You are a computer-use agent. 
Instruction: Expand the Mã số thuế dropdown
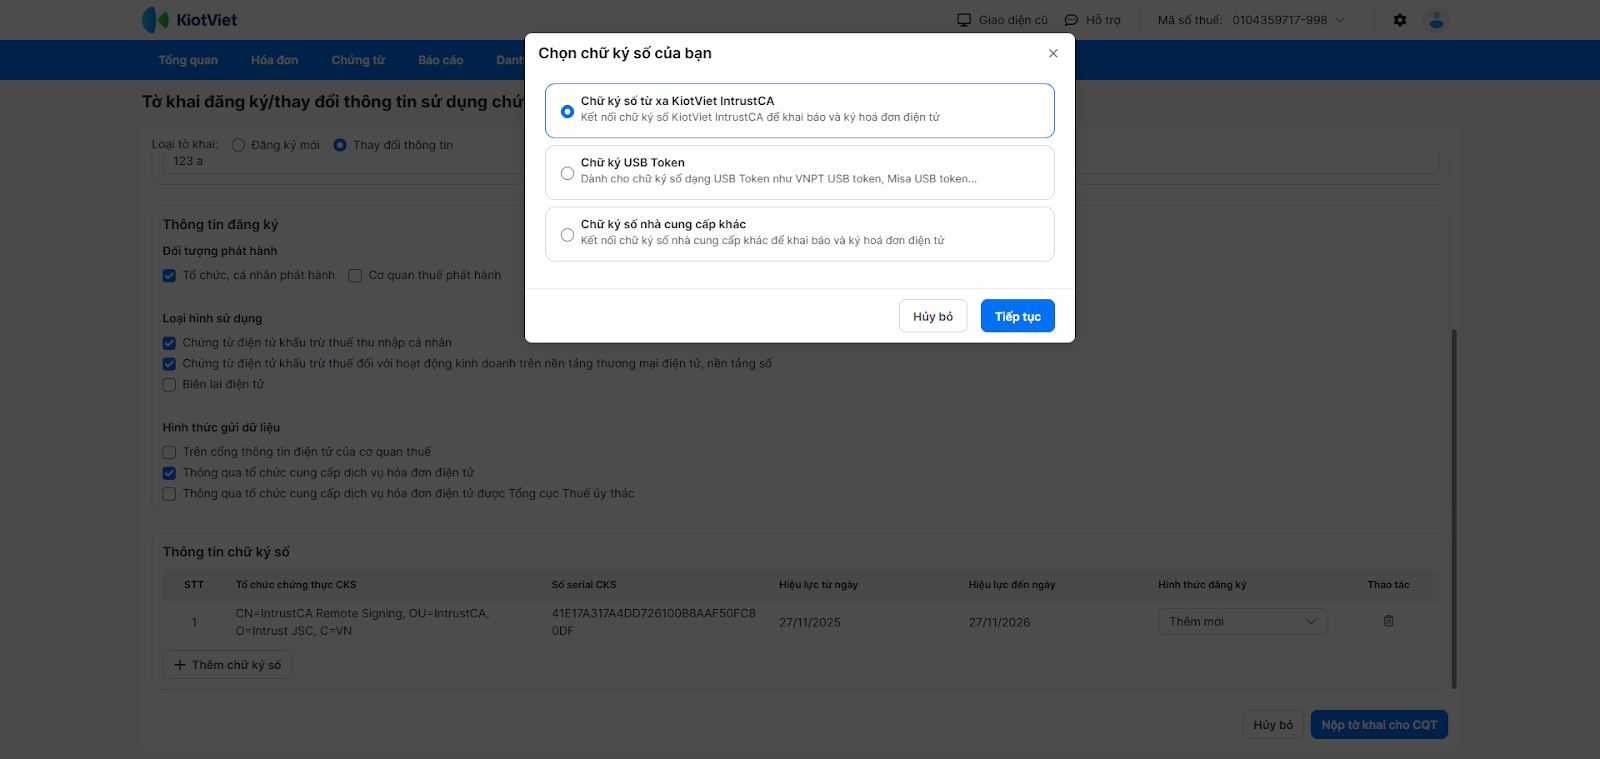pos(1340,20)
